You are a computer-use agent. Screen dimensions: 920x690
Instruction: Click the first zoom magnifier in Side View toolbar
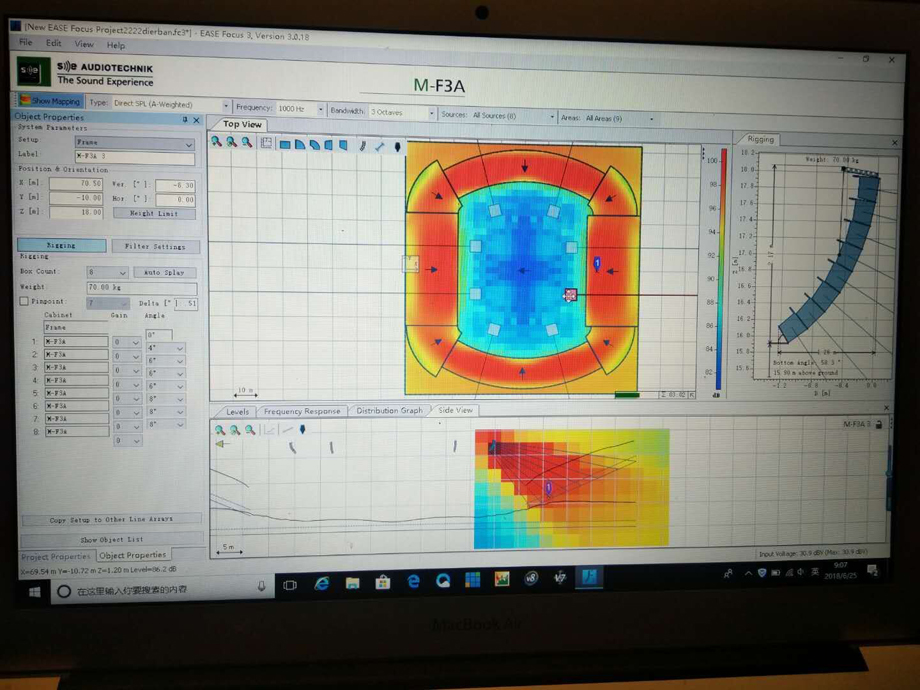click(x=220, y=430)
